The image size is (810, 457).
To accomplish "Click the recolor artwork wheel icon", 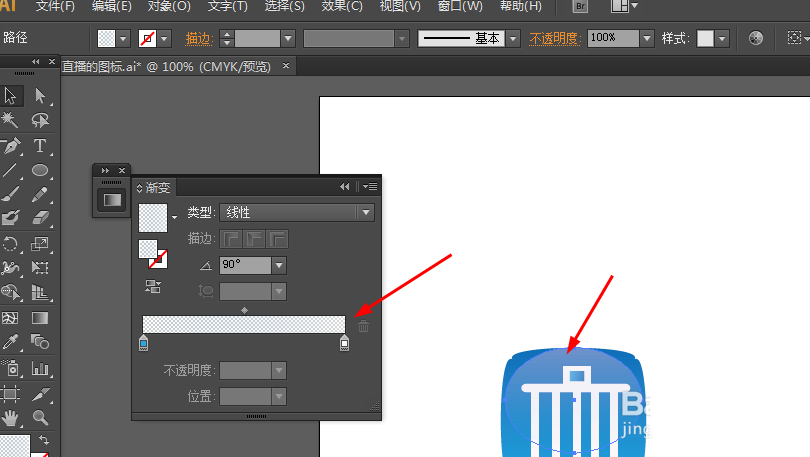I will tap(756, 38).
